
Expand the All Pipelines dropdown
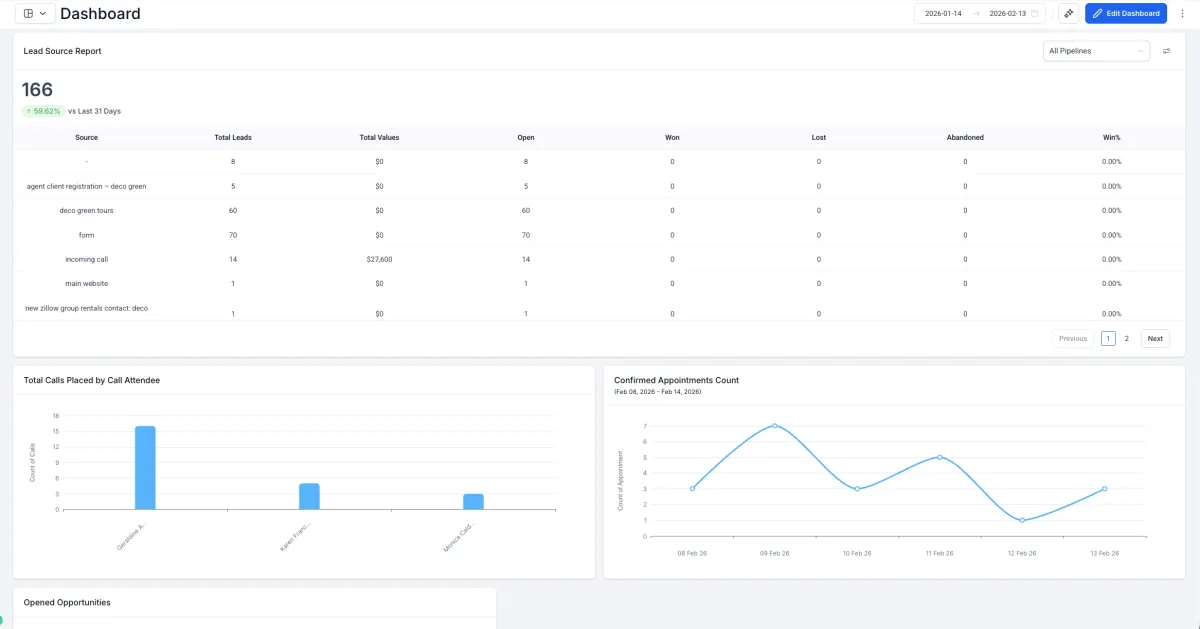[x=1096, y=51]
